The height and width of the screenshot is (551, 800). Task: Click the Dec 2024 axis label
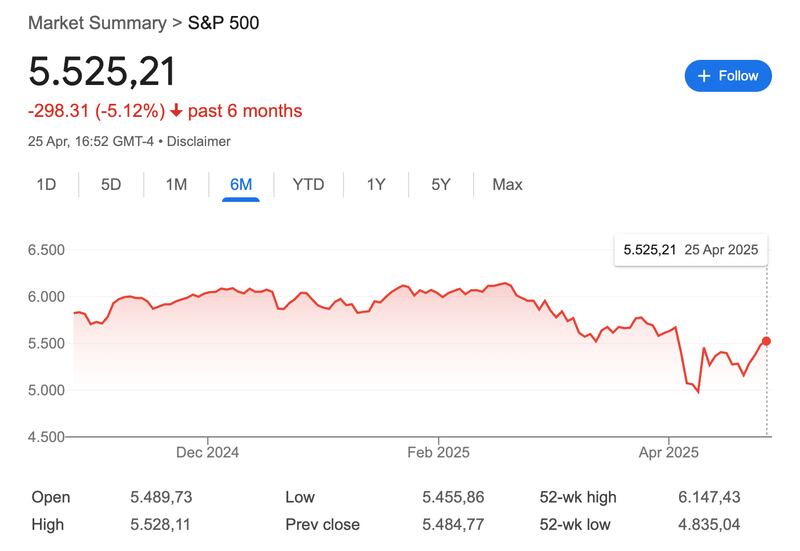coord(207,452)
